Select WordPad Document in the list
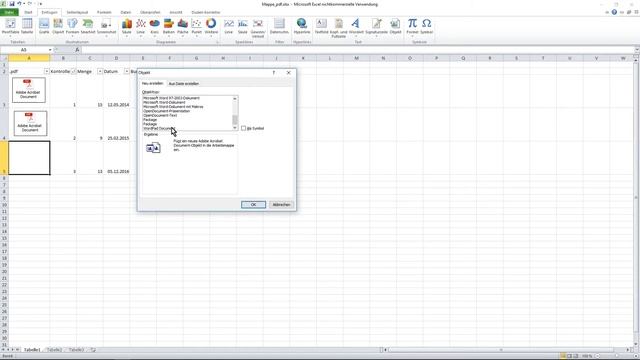The height and width of the screenshot is (360, 640). pos(160,128)
